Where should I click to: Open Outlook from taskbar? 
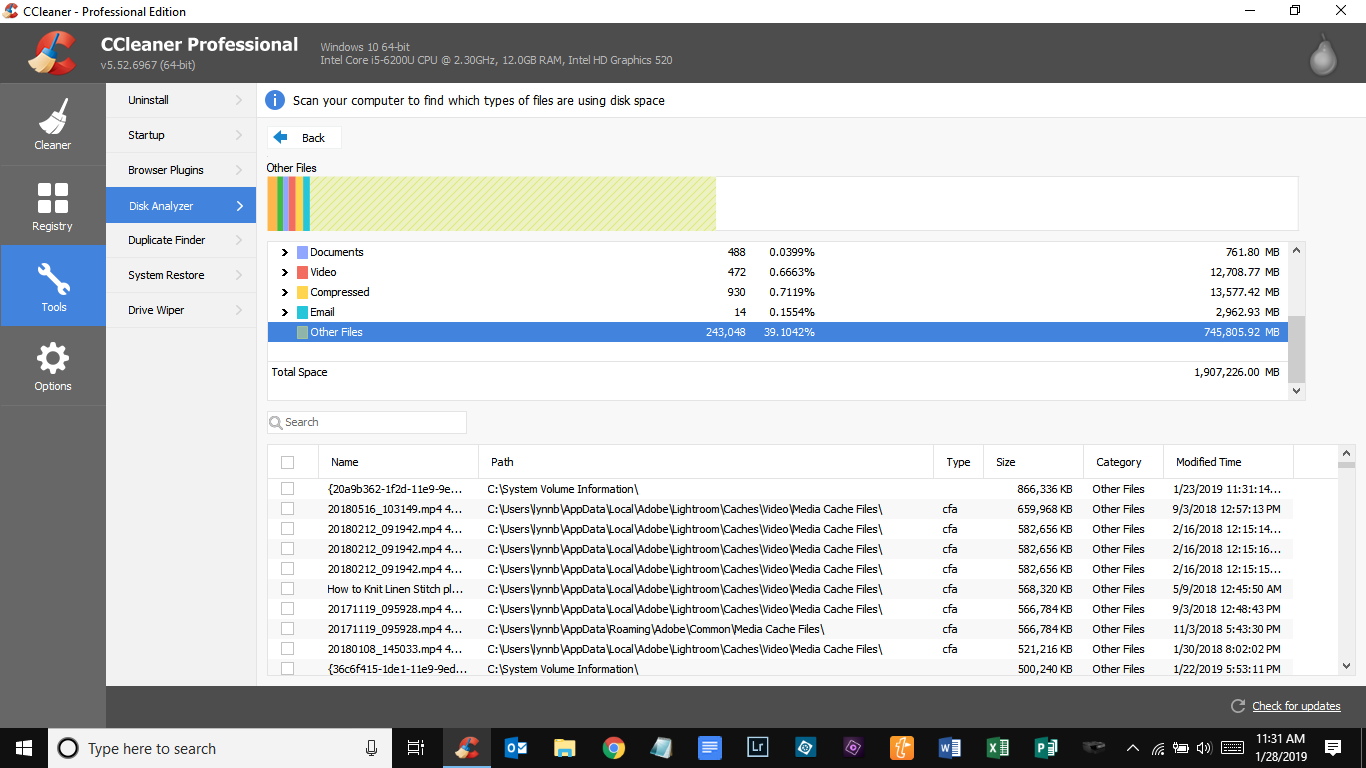click(x=516, y=748)
